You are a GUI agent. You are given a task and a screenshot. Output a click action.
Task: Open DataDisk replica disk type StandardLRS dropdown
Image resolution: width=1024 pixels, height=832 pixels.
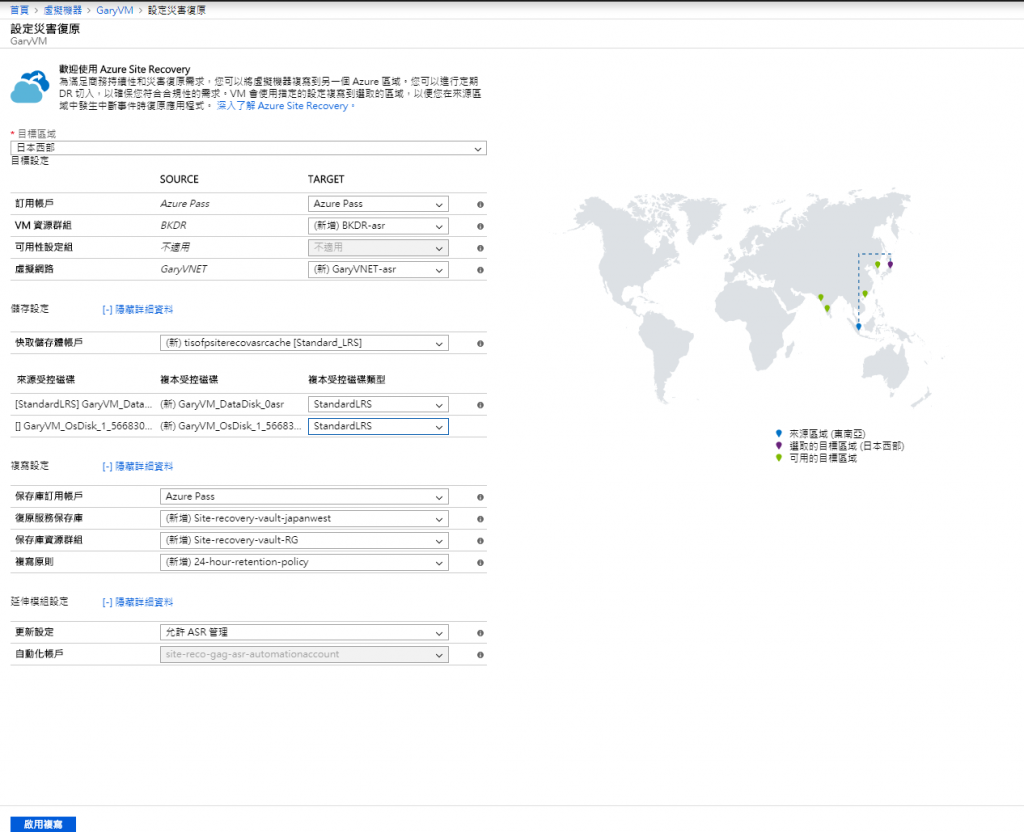tap(378, 404)
